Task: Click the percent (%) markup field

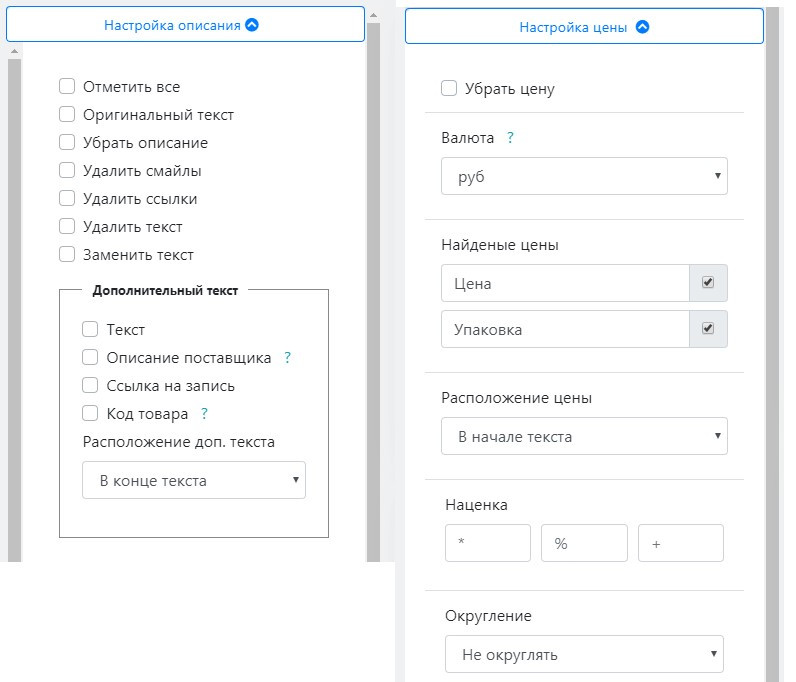Action: [x=584, y=543]
